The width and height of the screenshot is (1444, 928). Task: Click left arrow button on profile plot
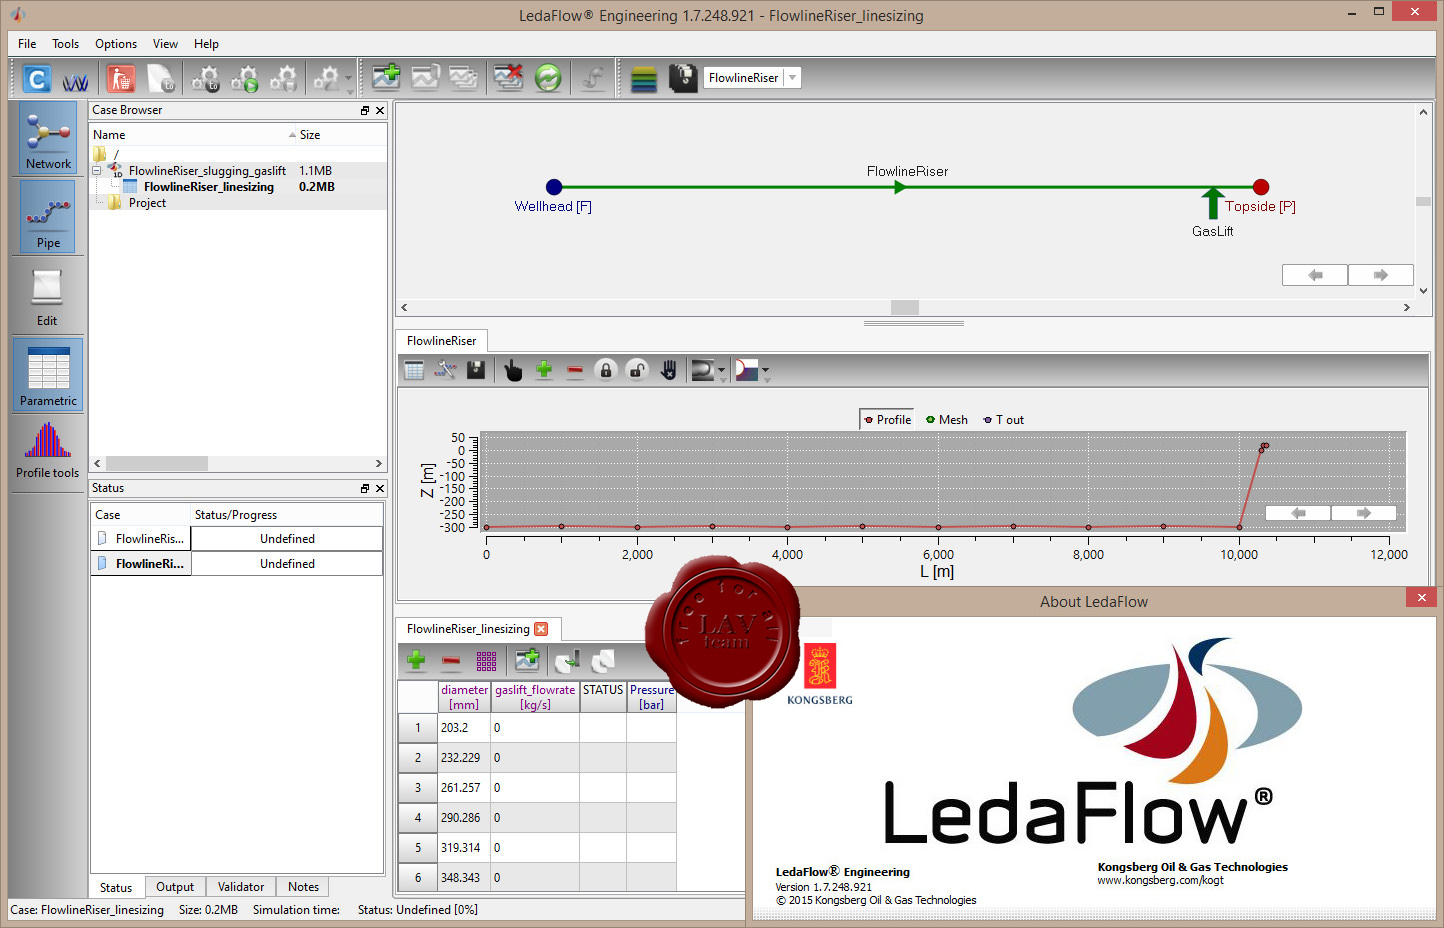[1298, 513]
